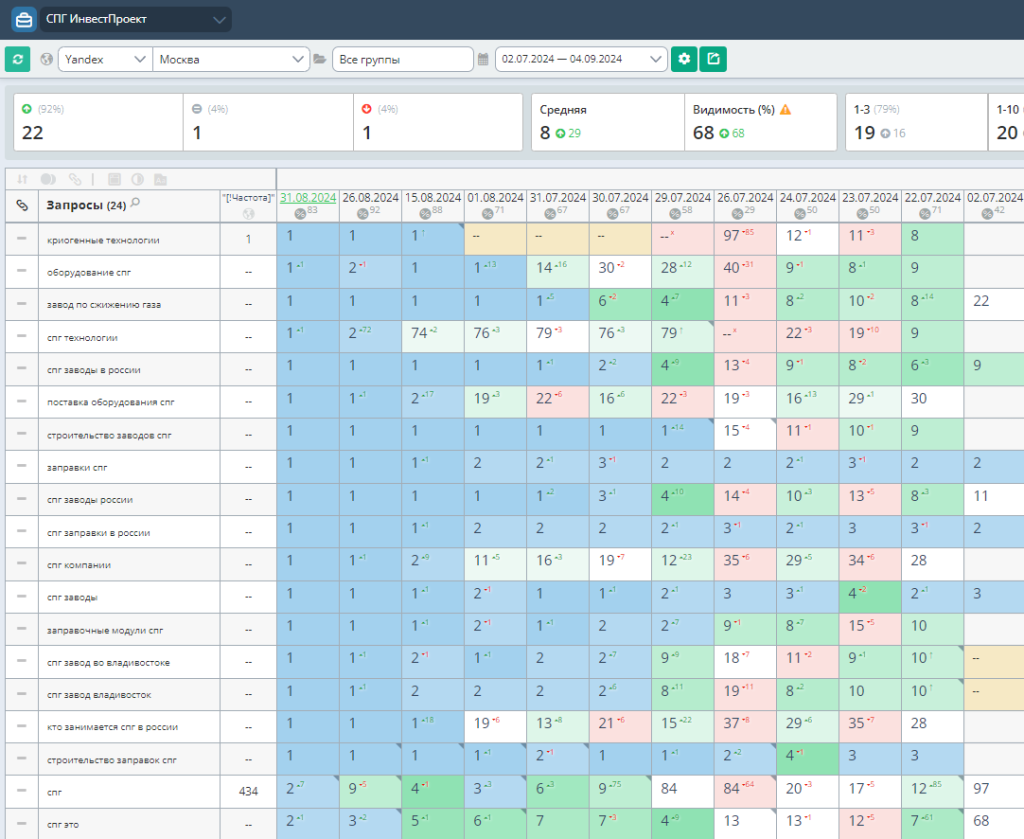This screenshot has height=839, width=1024.
Task: Toggle the minus marker for 'заправки спг'
Action: 22,466
